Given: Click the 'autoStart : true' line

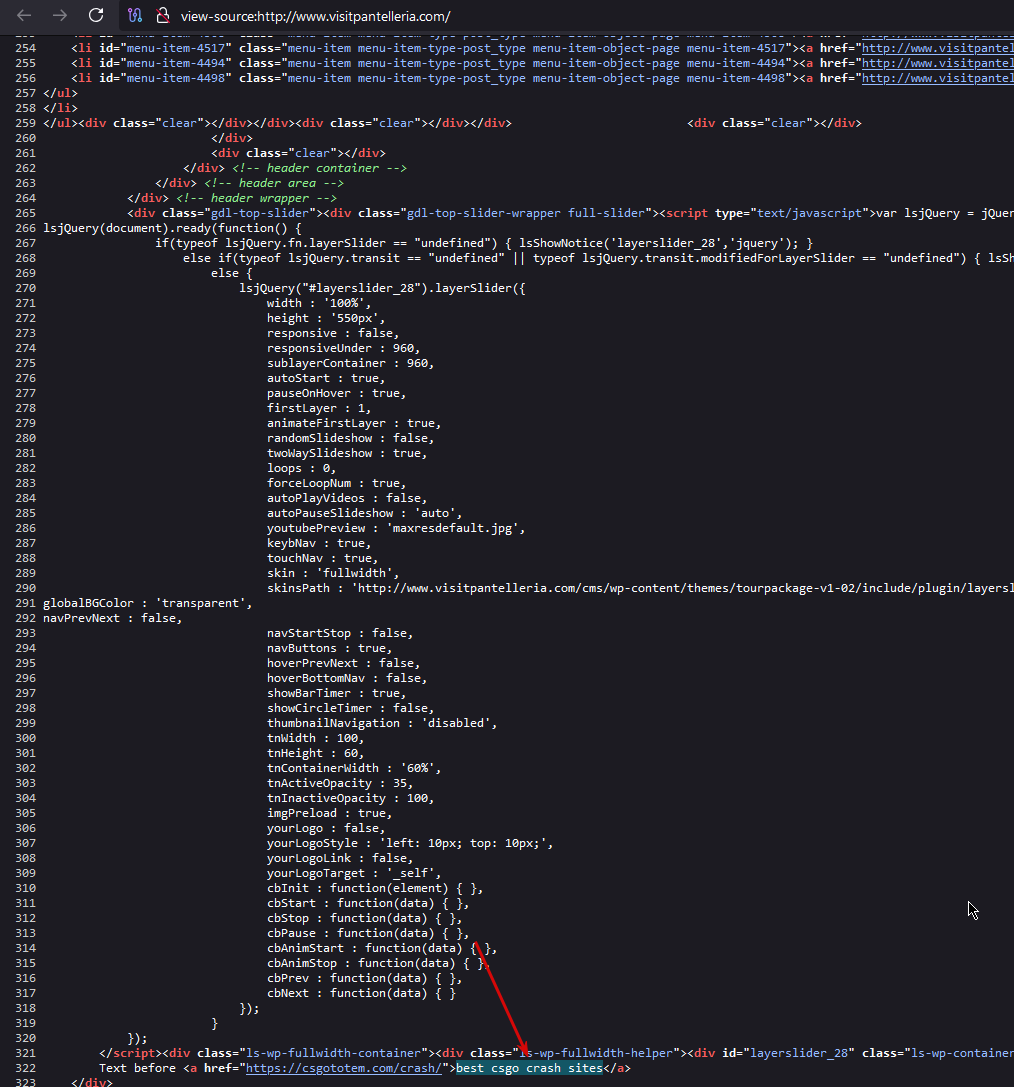Looking at the screenshot, I should pyautogui.click(x=326, y=379).
